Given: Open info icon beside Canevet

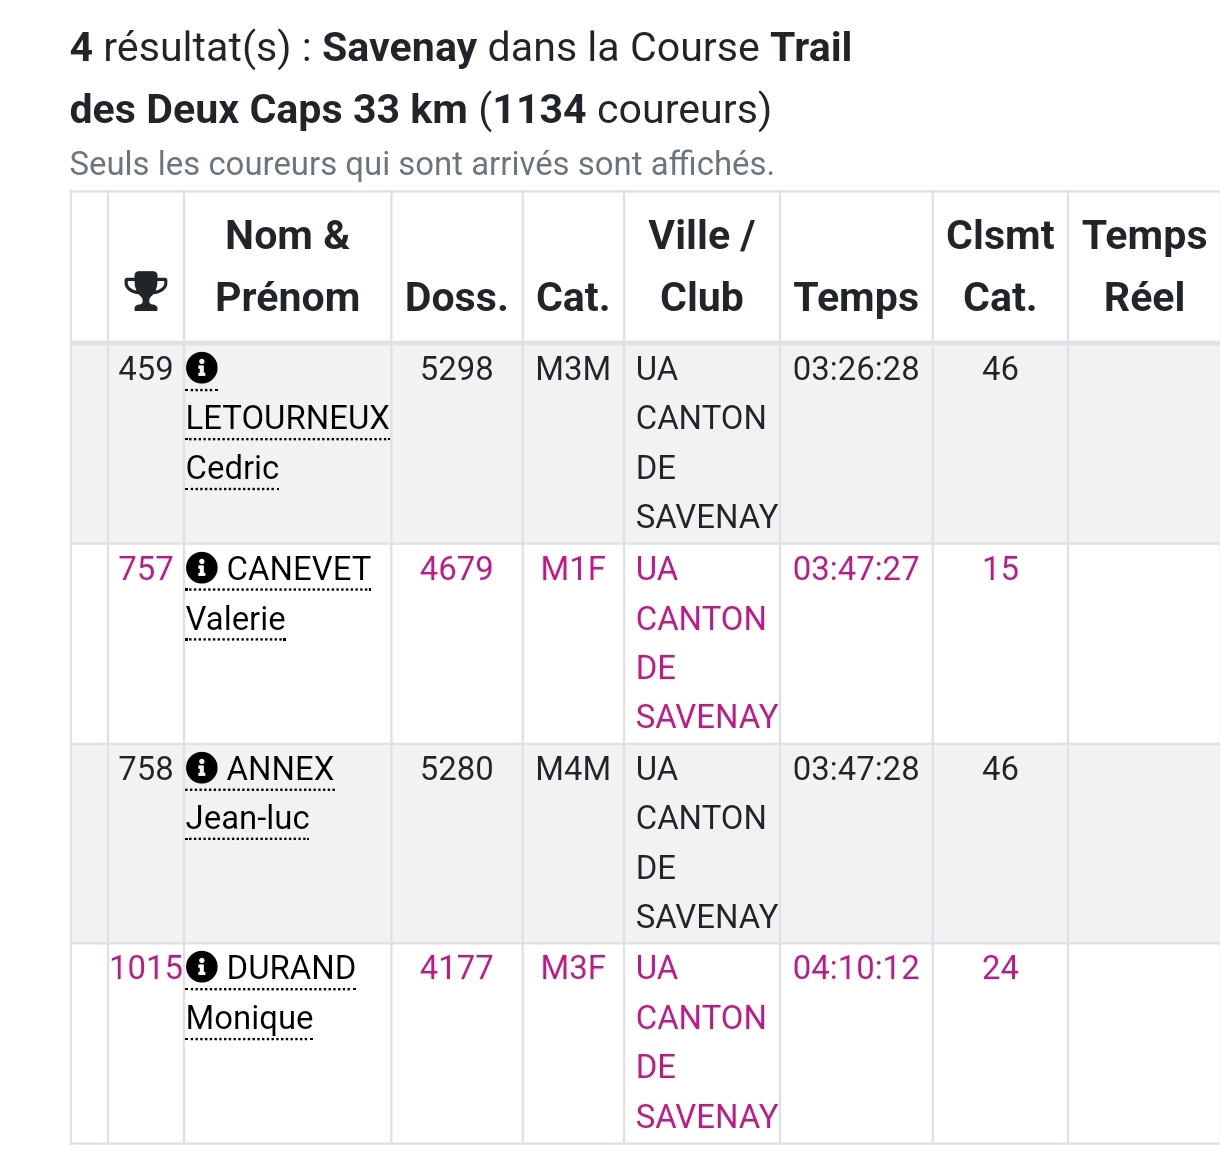Looking at the screenshot, I should pyautogui.click(x=202, y=568).
